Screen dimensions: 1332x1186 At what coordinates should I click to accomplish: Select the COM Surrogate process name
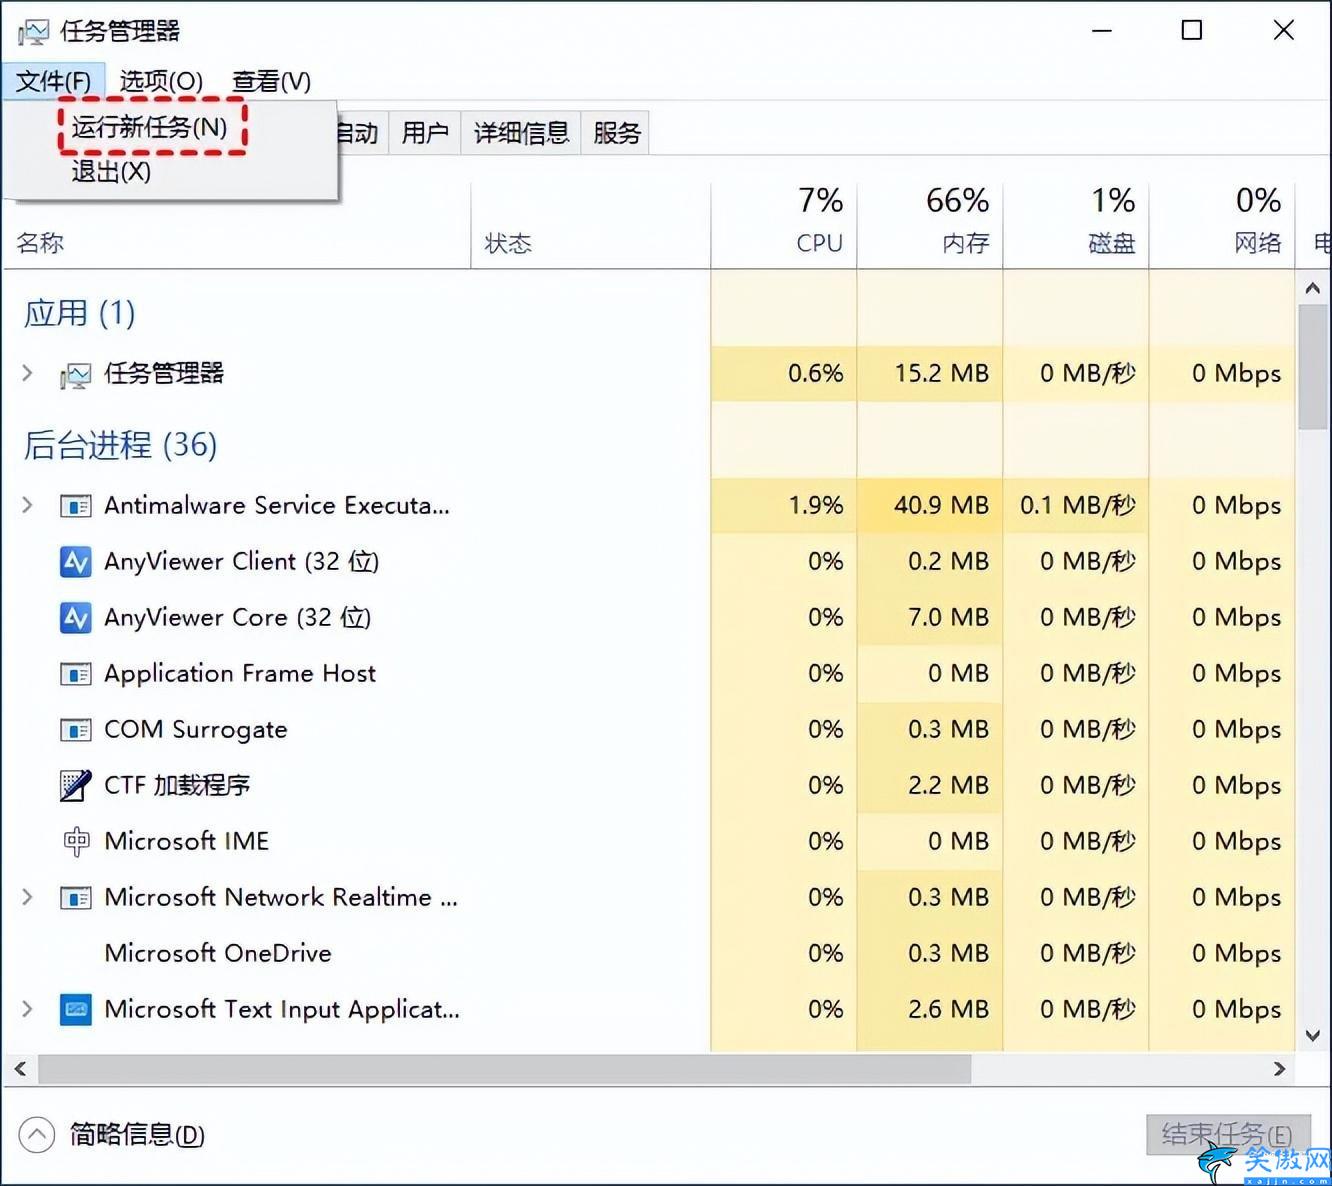196,730
